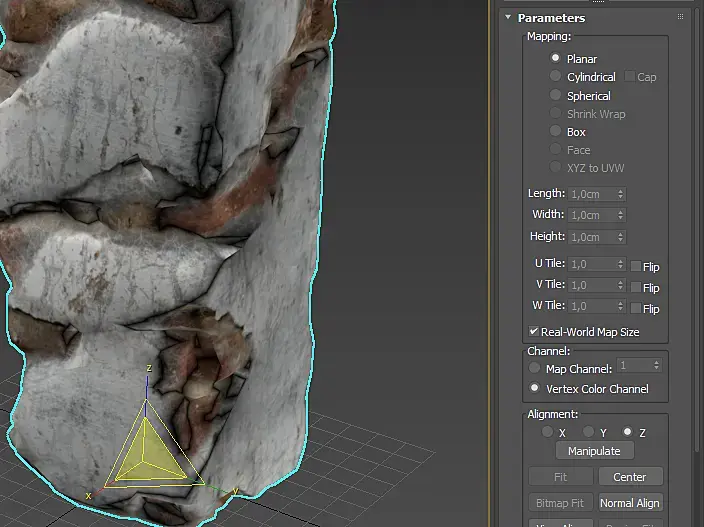704x527 pixels.
Task: Click the yellow UVW gizmo in viewport
Action: click(146, 453)
